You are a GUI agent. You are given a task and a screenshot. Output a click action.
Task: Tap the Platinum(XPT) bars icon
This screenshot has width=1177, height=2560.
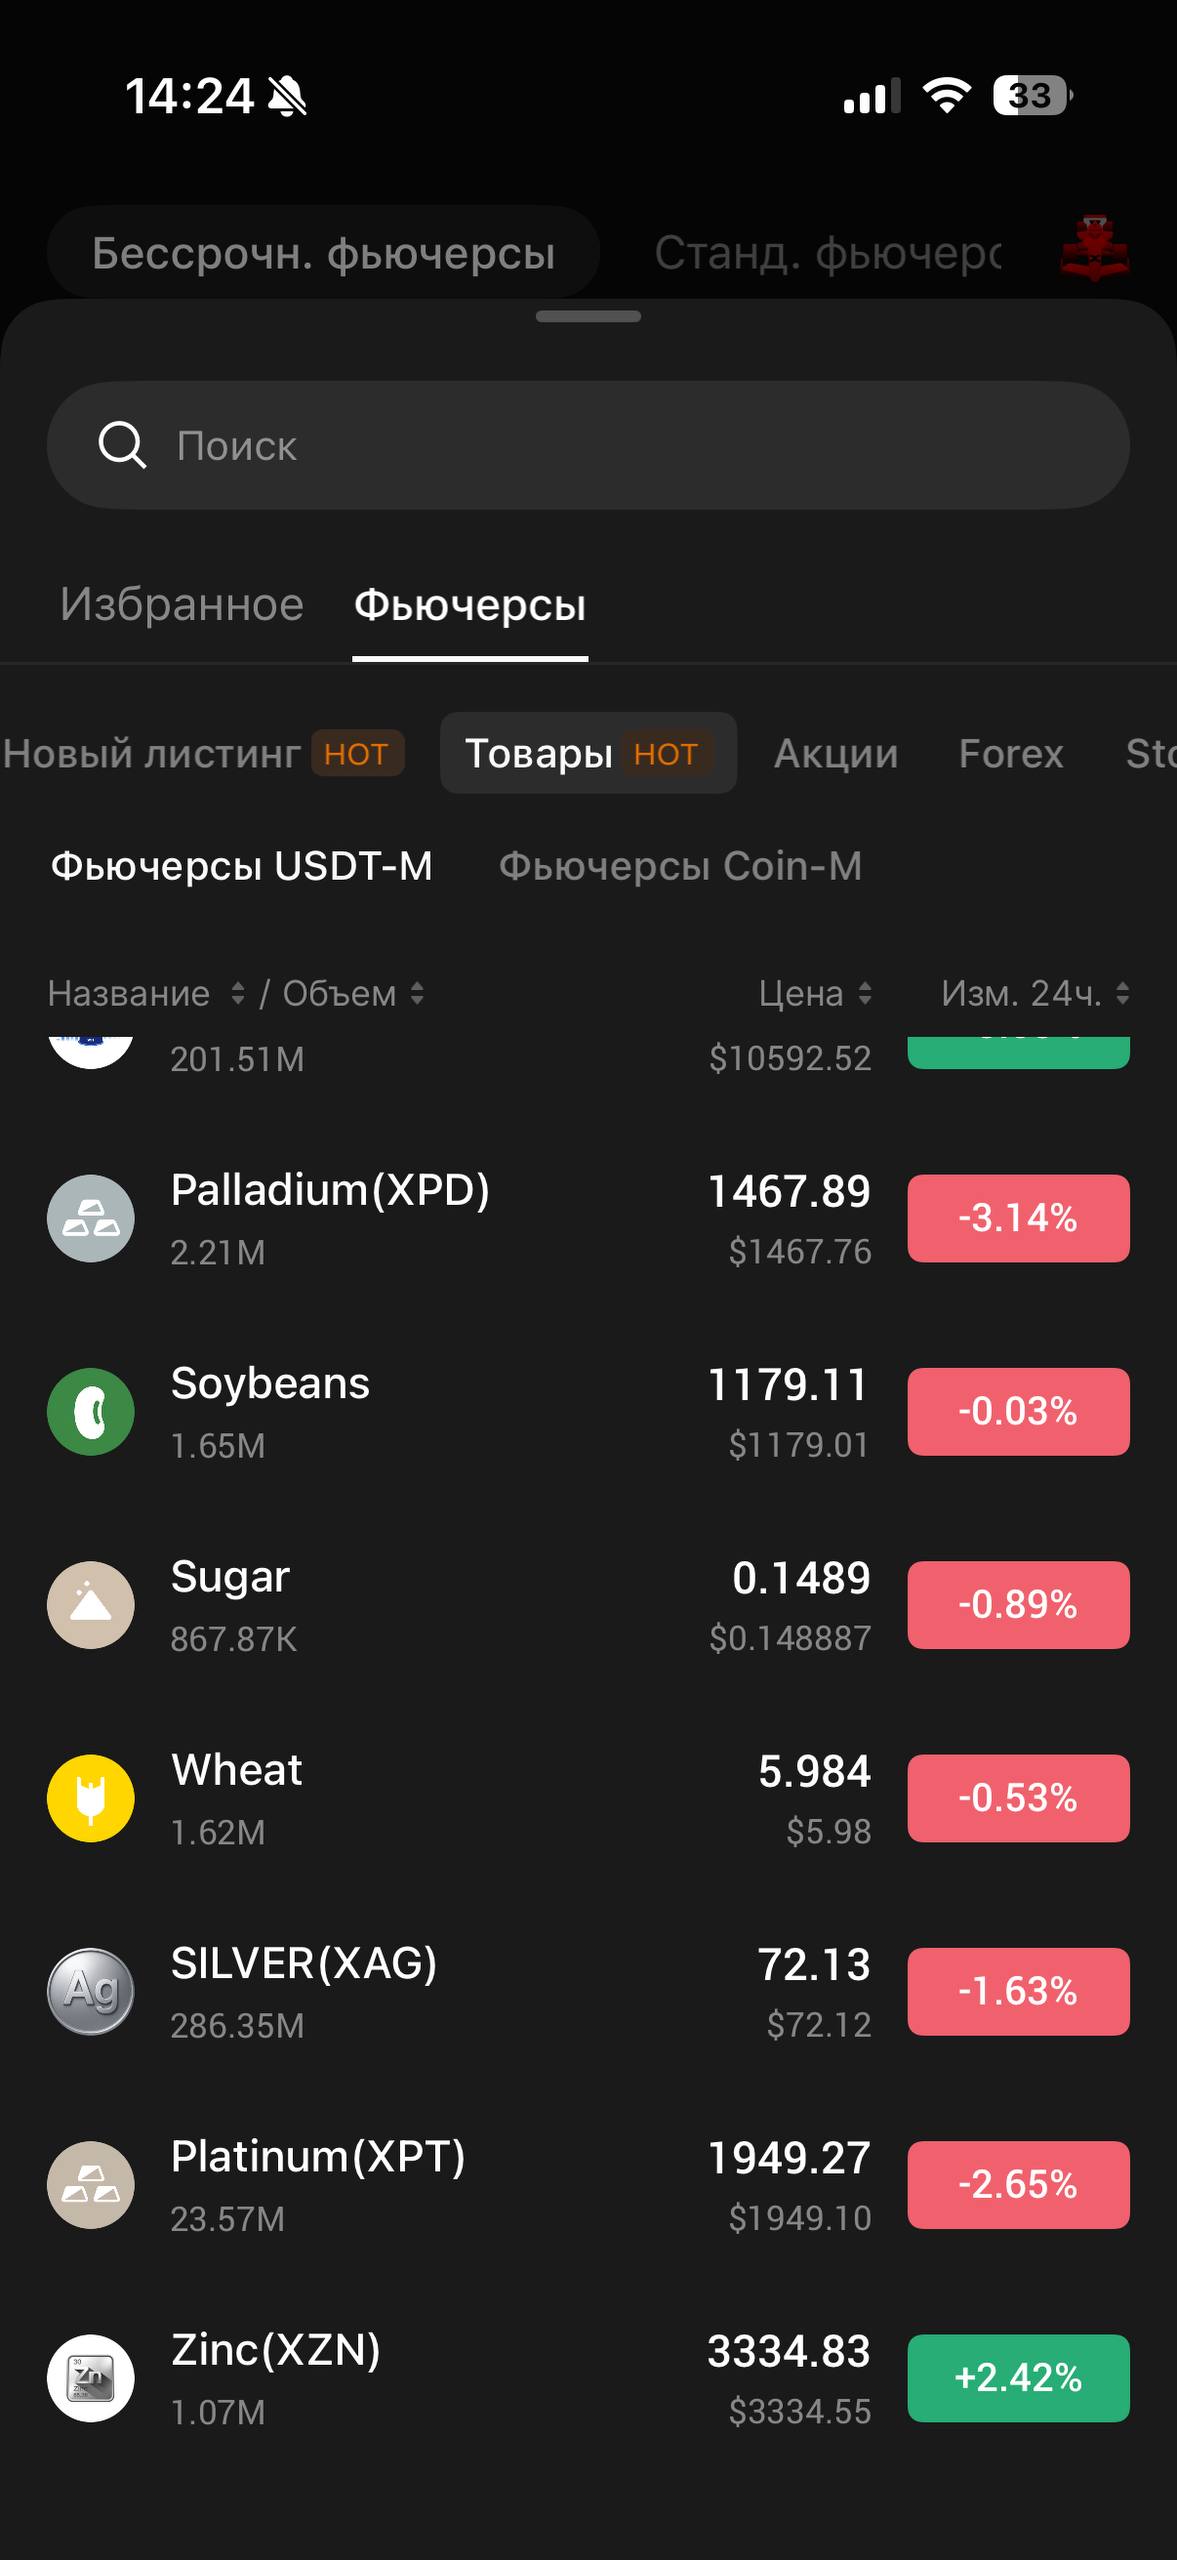[x=91, y=2184]
